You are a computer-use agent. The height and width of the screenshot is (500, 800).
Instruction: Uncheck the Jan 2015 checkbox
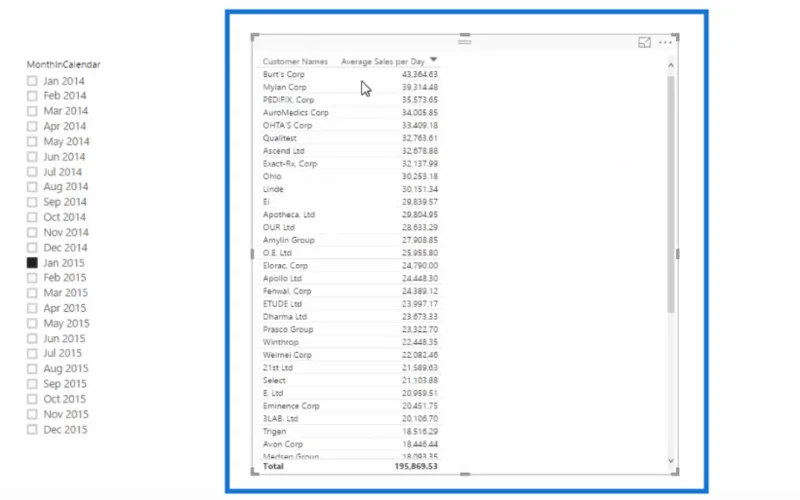point(32,263)
